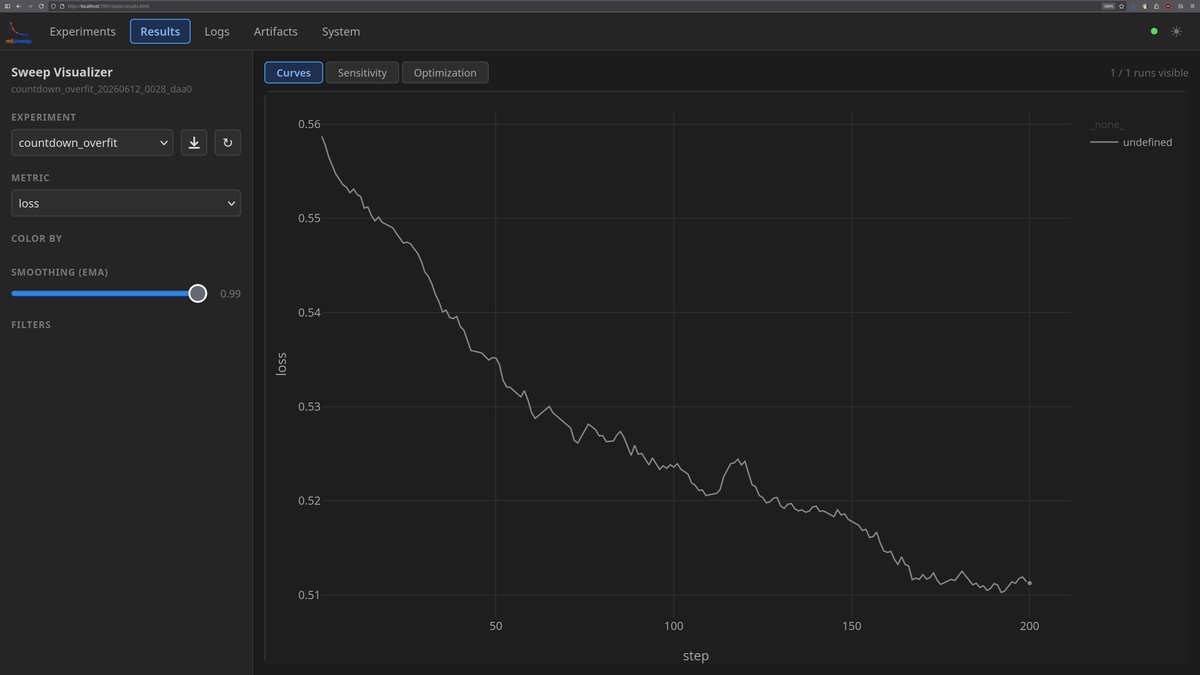Select the Curves view
This screenshot has width=1200, height=675.
point(294,73)
